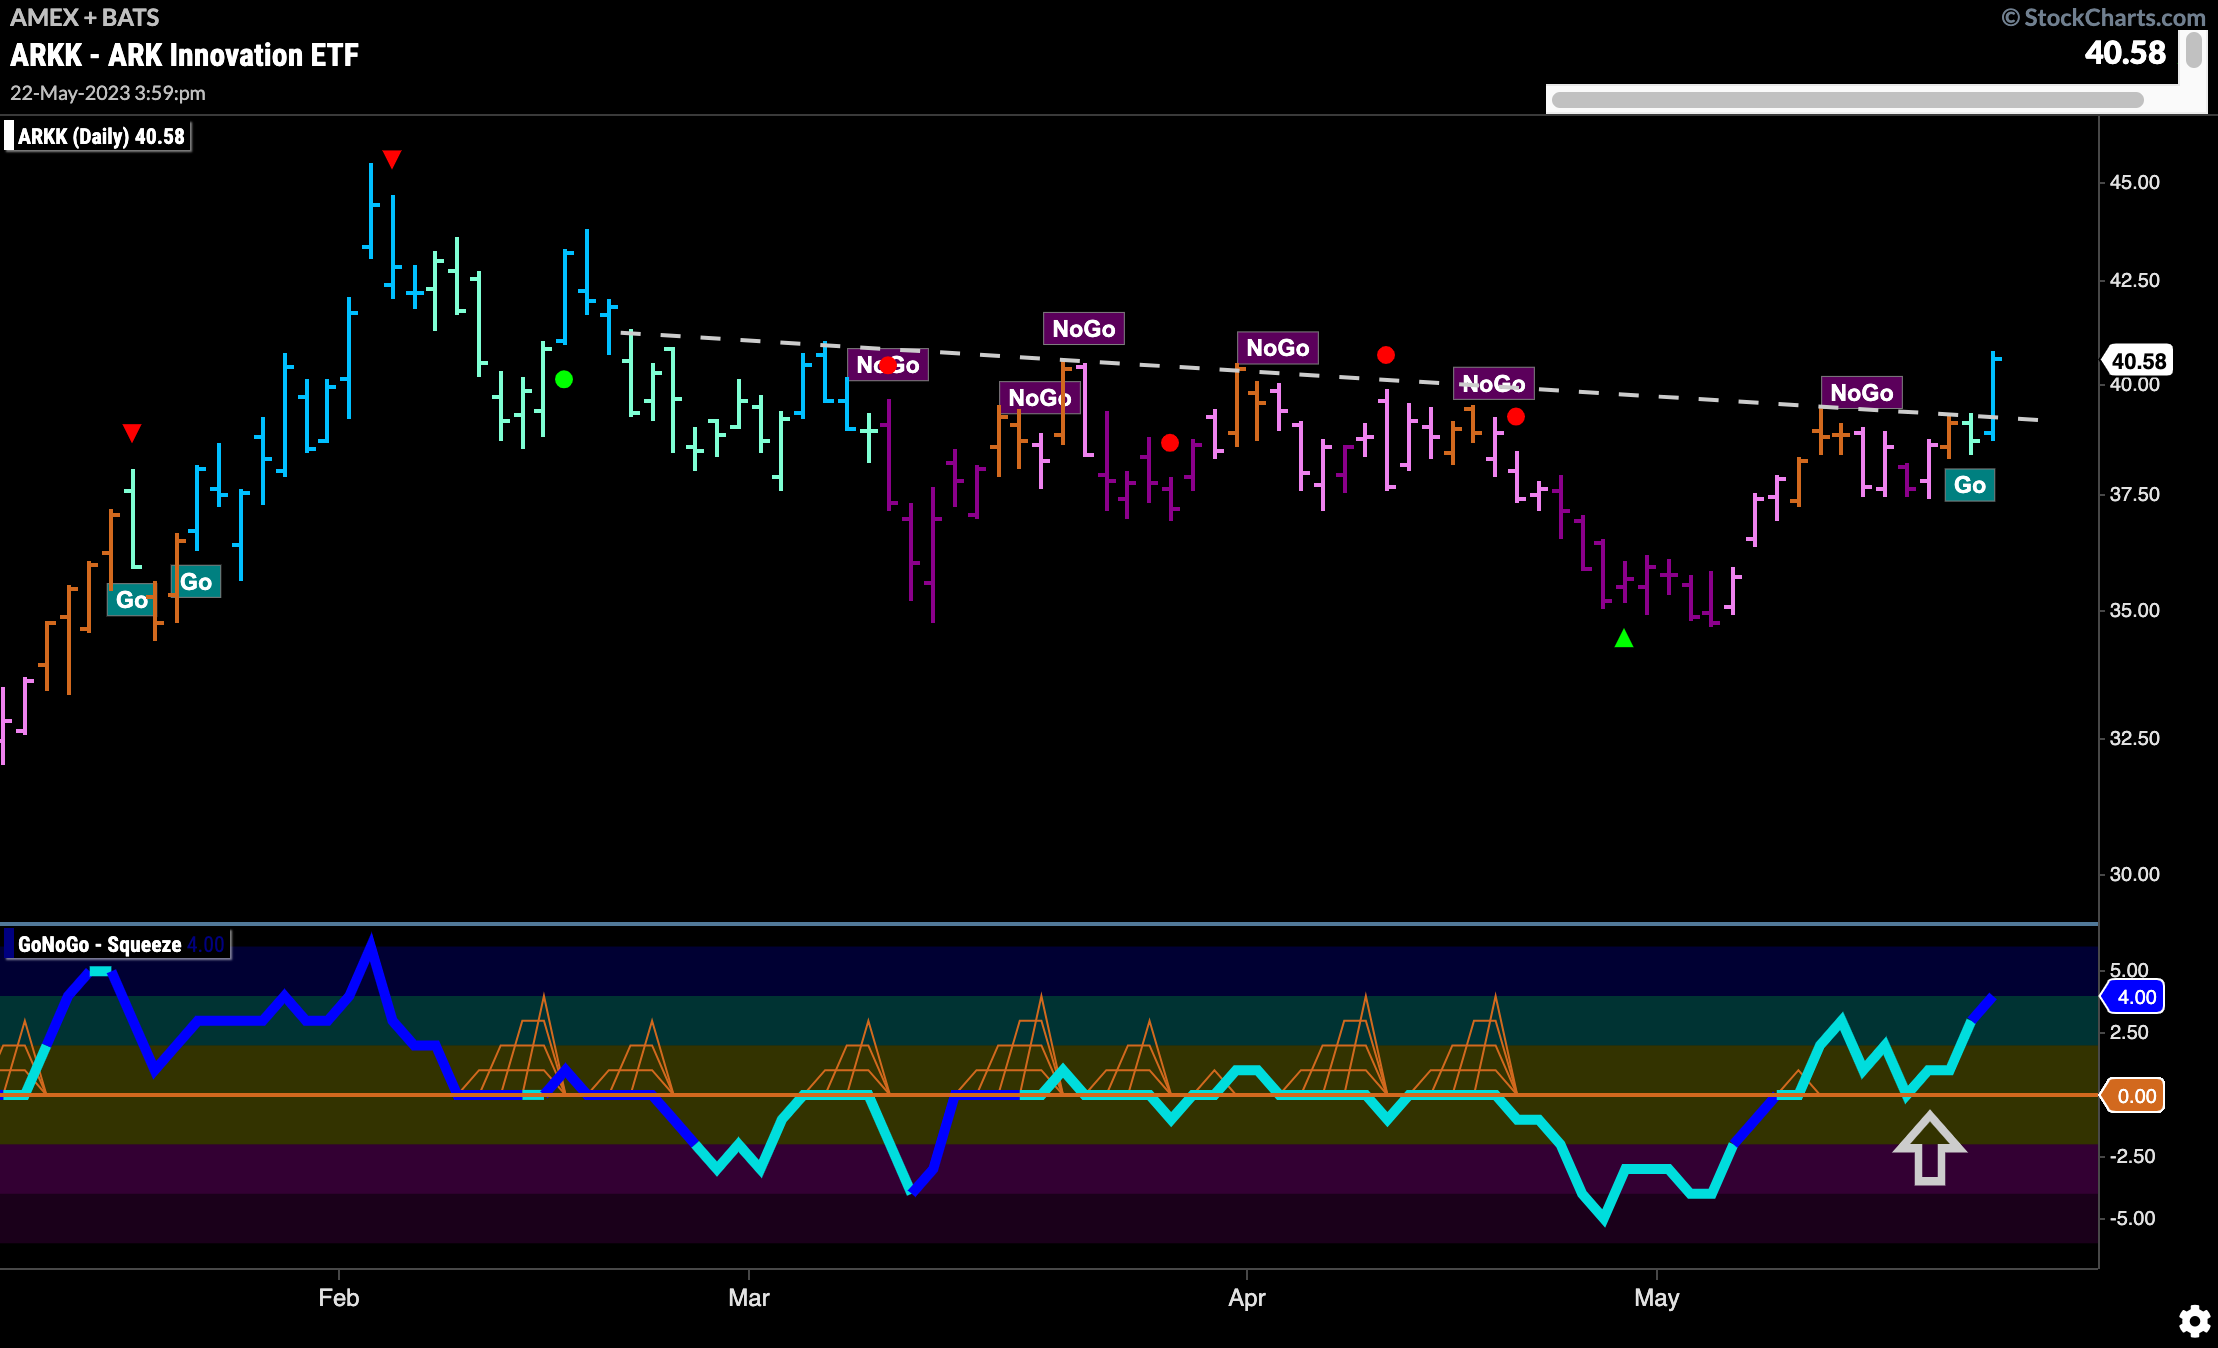Image resolution: width=2218 pixels, height=1348 pixels.
Task: Click the 22-May-2023 3:59:pm timestamp
Action: tap(108, 93)
